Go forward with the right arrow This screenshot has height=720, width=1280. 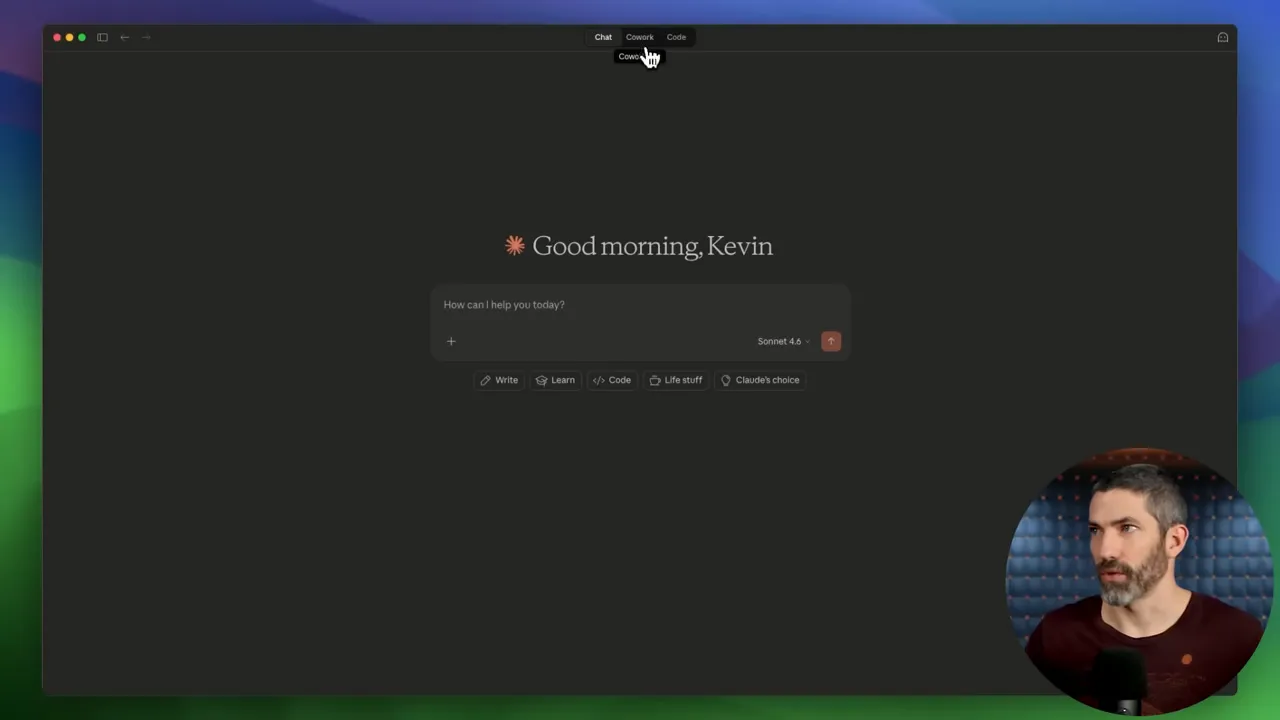point(146,37)
